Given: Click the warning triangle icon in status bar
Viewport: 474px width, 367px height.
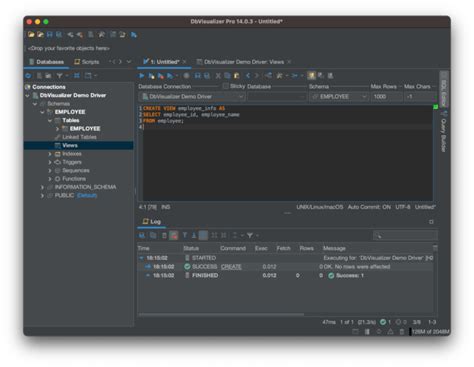Looking at the screenshot, I should pyautogui.click(x=390, y=332).
